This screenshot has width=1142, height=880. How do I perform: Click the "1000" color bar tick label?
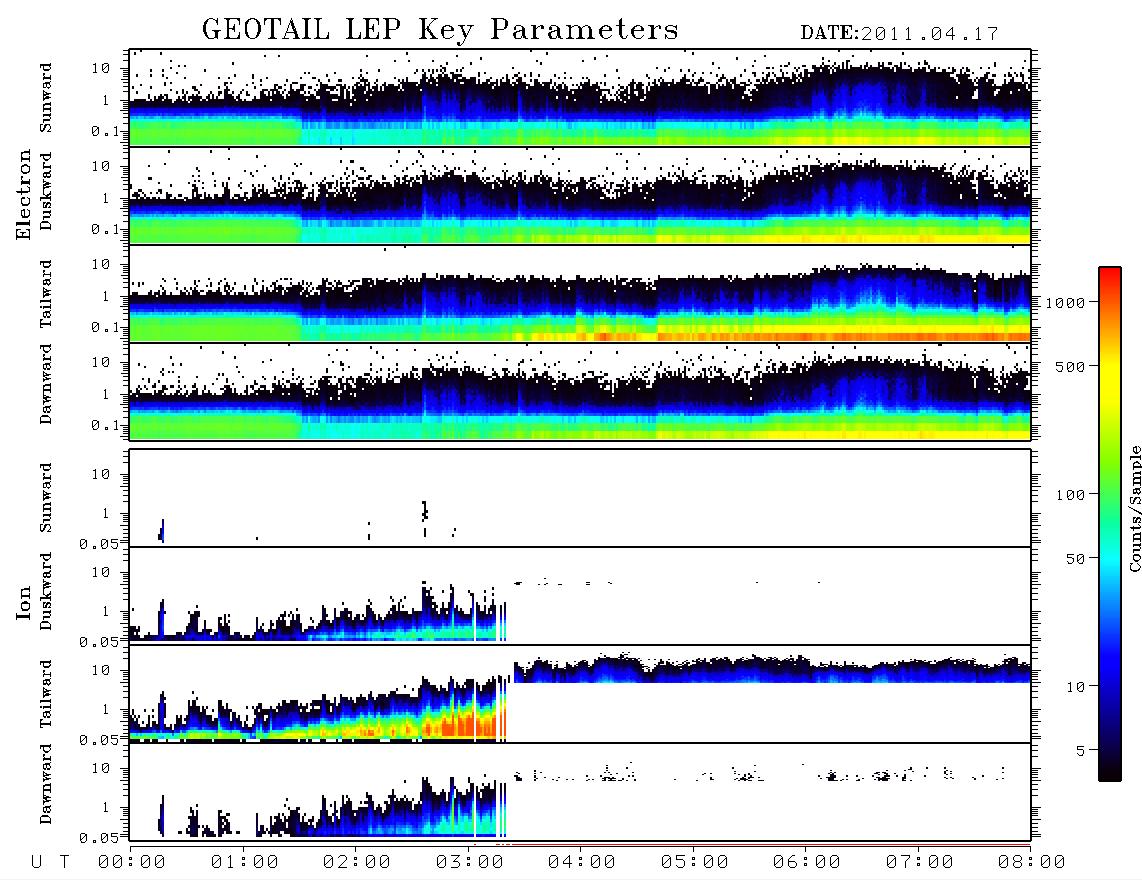point(1065,303)
